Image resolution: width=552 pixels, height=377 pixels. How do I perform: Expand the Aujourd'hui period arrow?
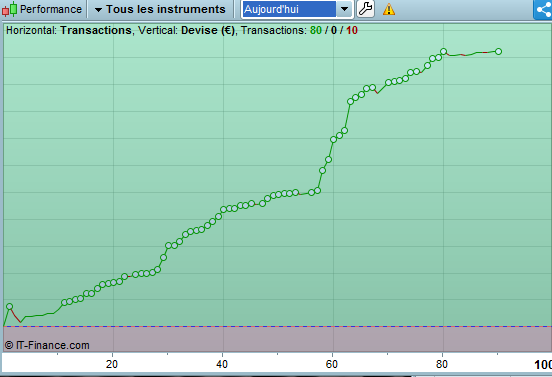(x=344, y=9)
